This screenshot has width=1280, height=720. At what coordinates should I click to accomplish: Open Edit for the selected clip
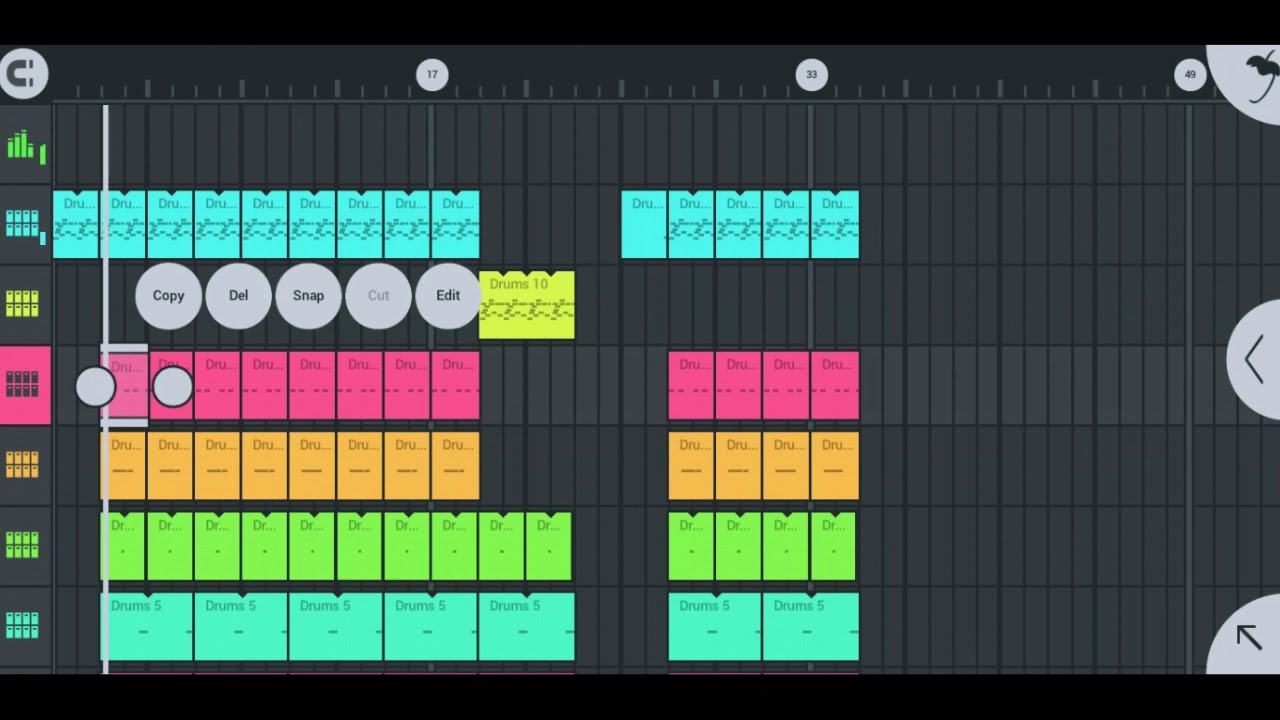click(448, 296)
